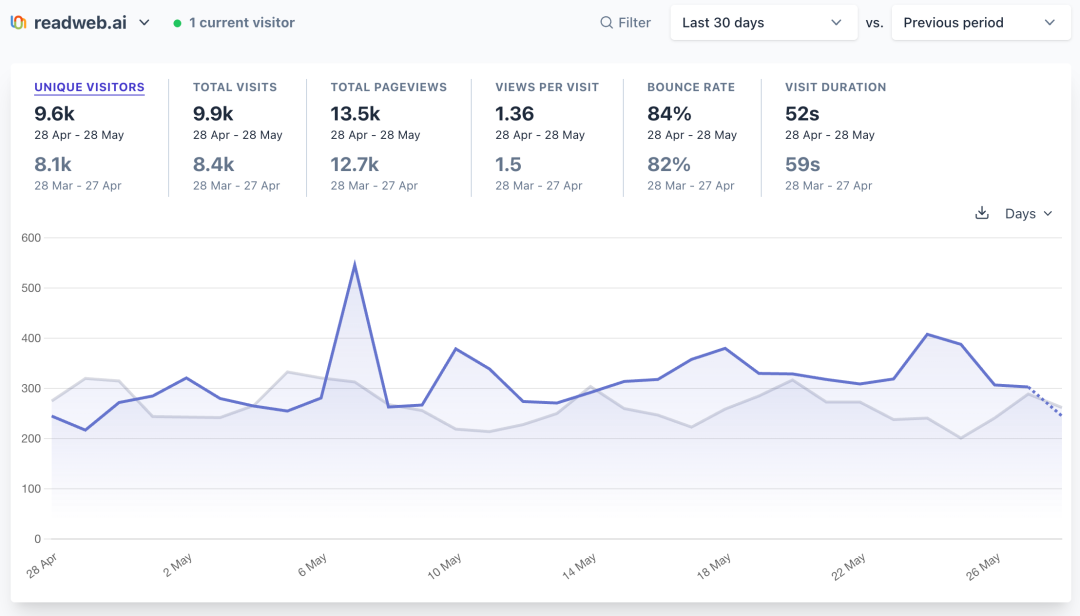Click the chevron in Previous period selector
This screenshot has height=616, width=1080.
tap(1050, 23)
